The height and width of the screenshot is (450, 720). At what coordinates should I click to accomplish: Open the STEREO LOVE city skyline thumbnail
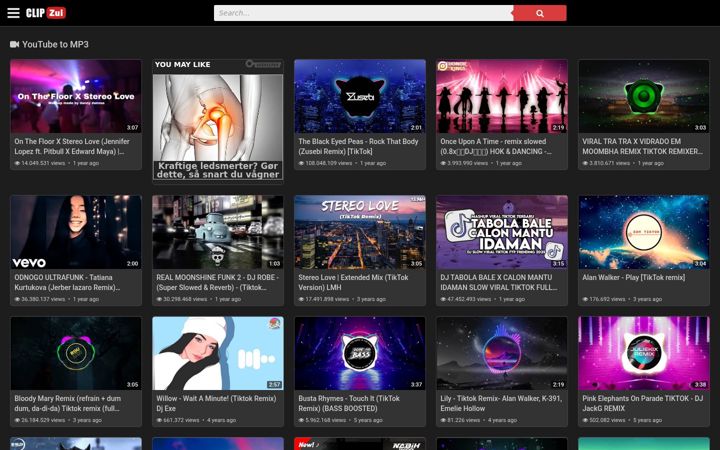(x=360, y=232)
